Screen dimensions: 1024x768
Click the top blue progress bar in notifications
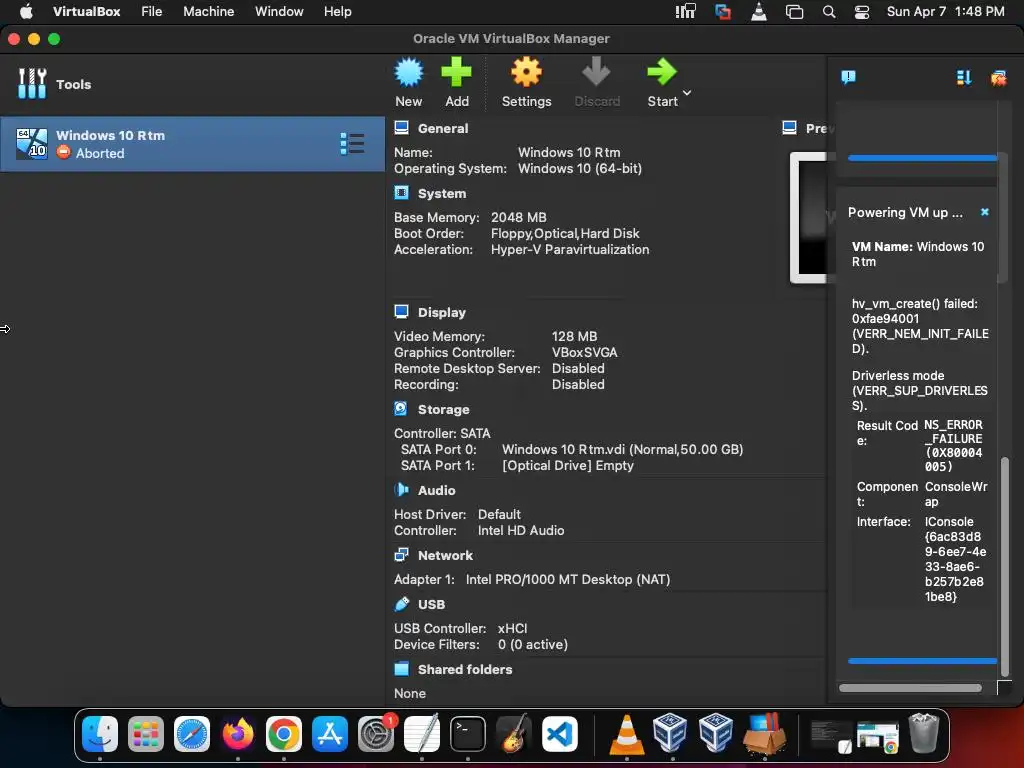click(922, 158)
